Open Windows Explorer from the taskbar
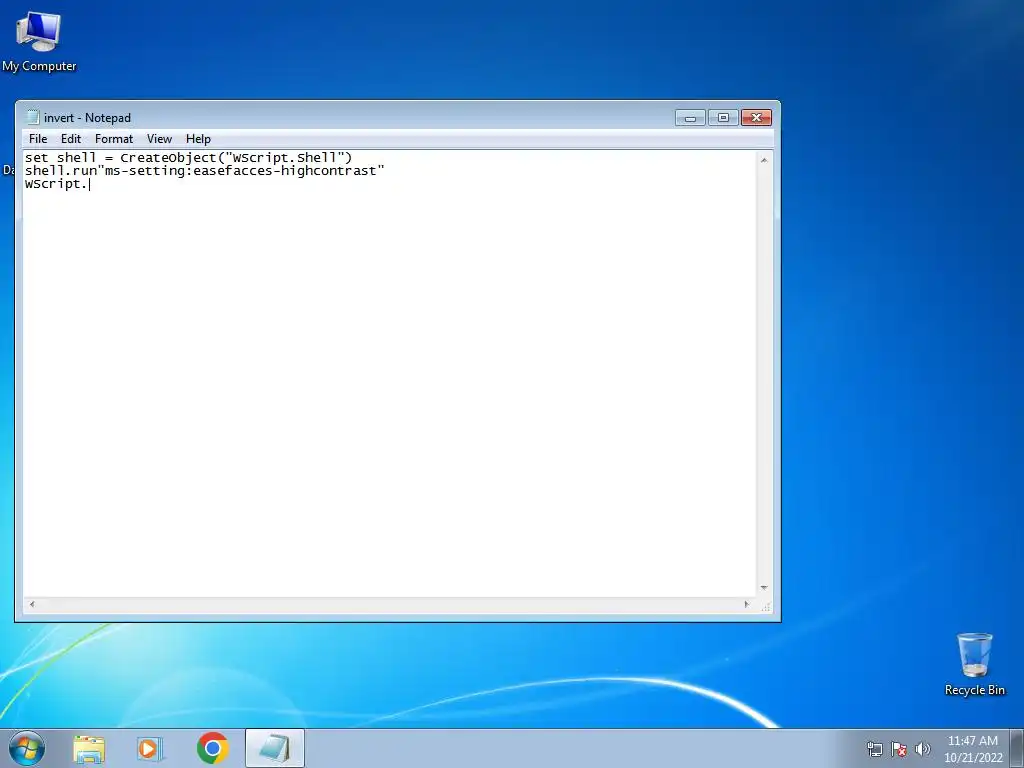Image resolution: width=1024 pixels, height=768 pixels. click(x=89, y=749)
